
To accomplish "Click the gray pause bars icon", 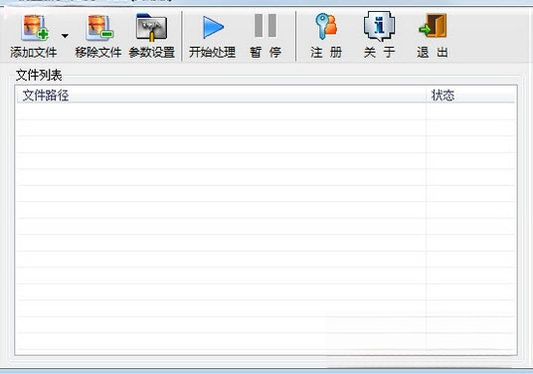I will [x=265, y=26].
